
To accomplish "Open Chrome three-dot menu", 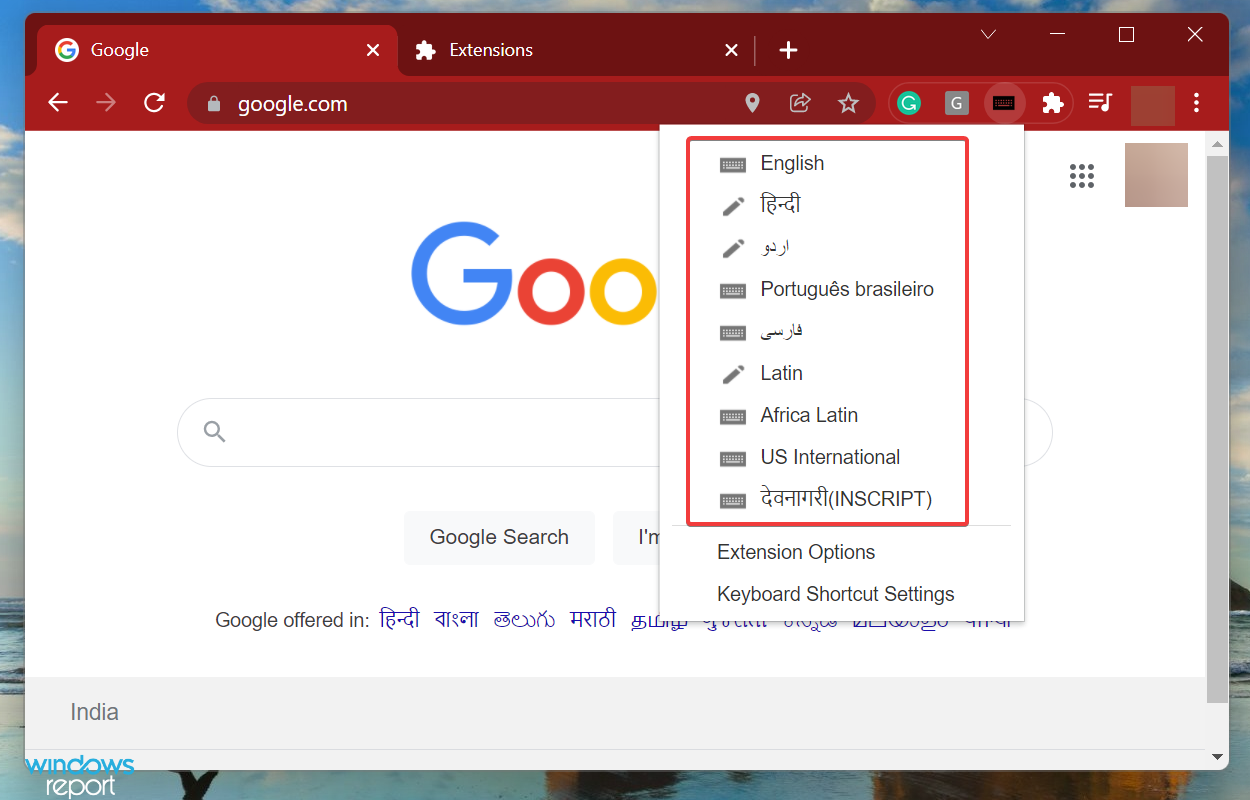I will point(1197,103).
